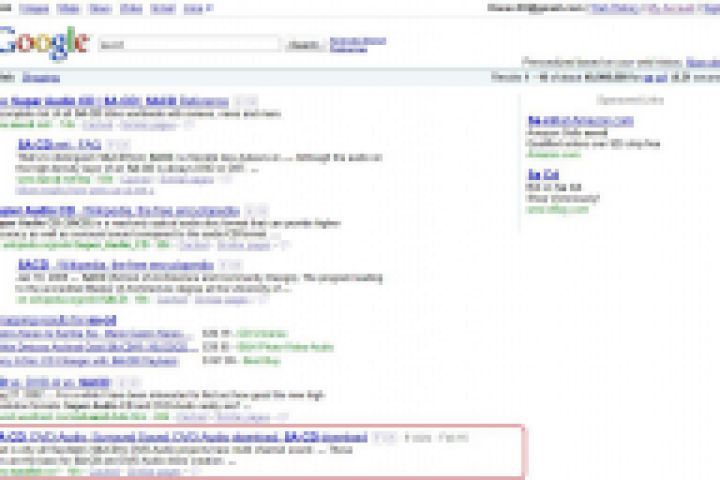
Task: Click the Search button beside the query box
Action: pyautogui.click(x=304, y=45)
